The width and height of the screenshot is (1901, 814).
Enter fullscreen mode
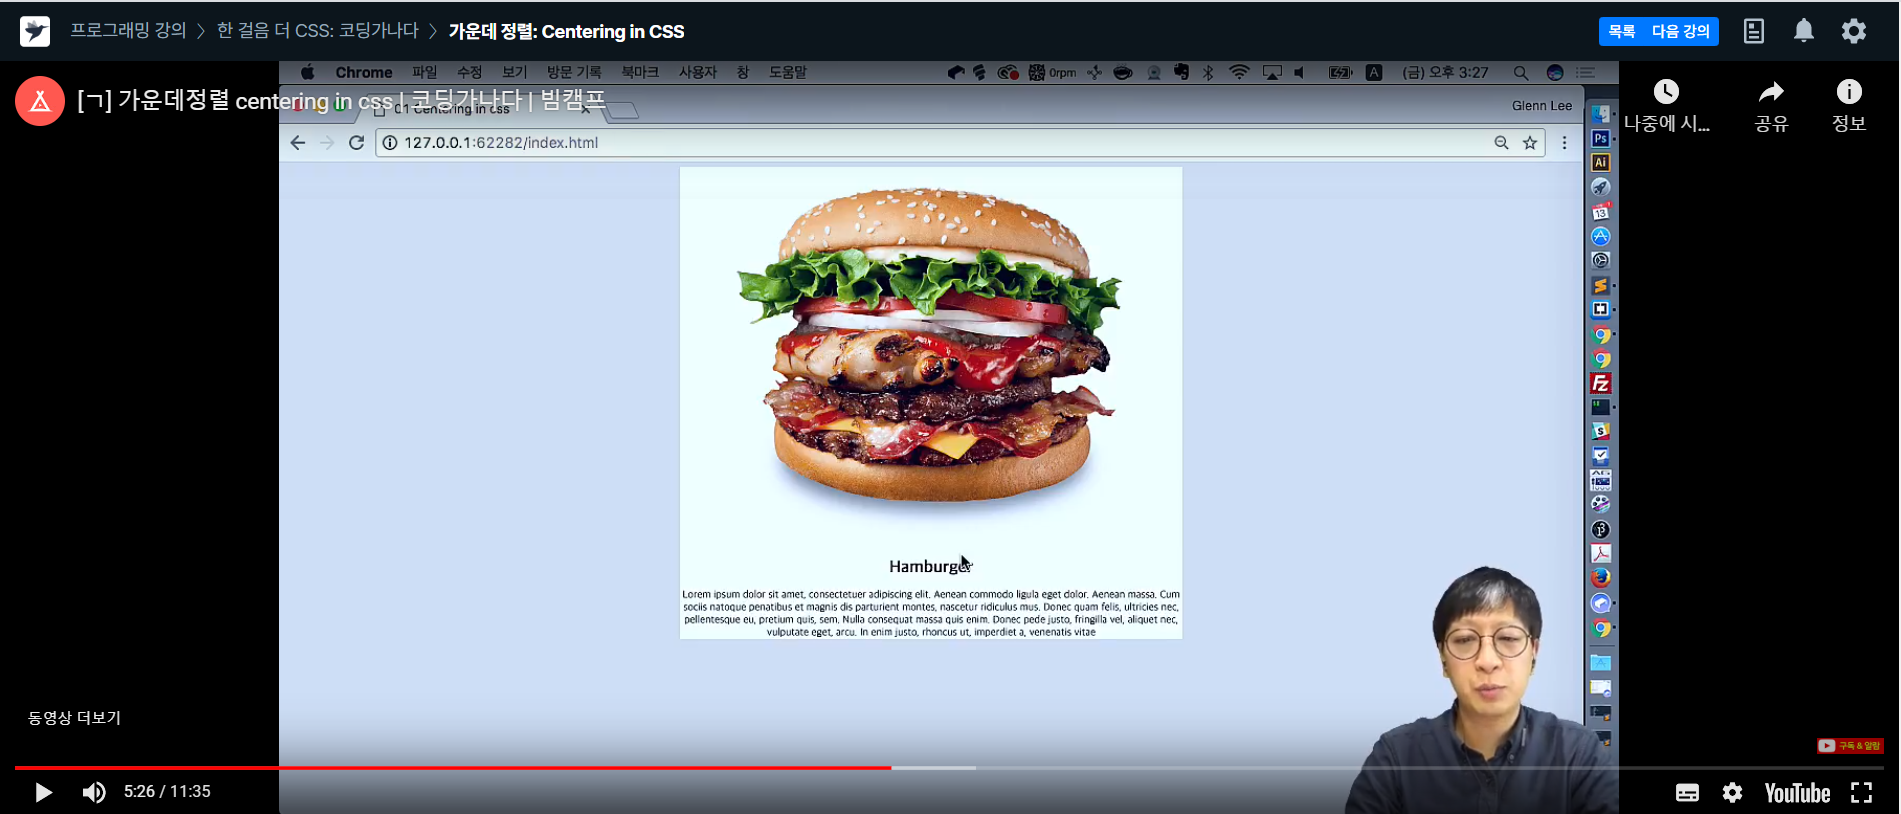[1861, 793]
